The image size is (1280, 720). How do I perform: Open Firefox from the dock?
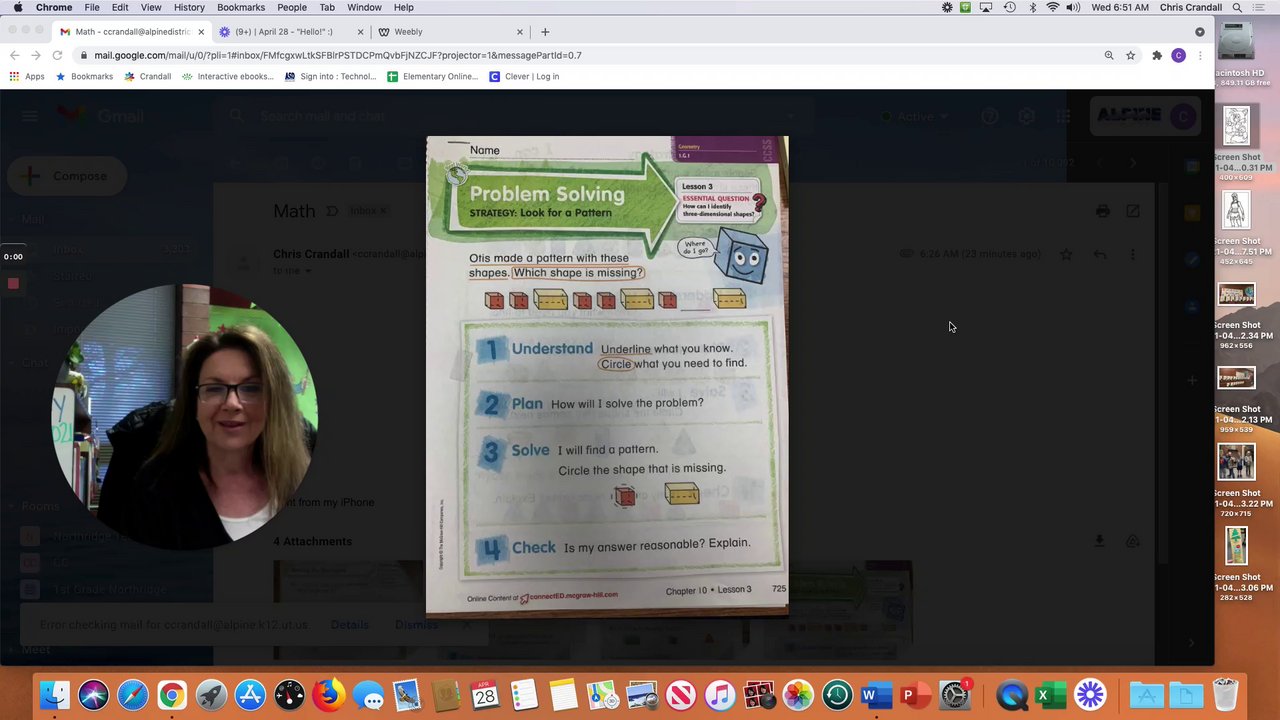coord(329,695)
